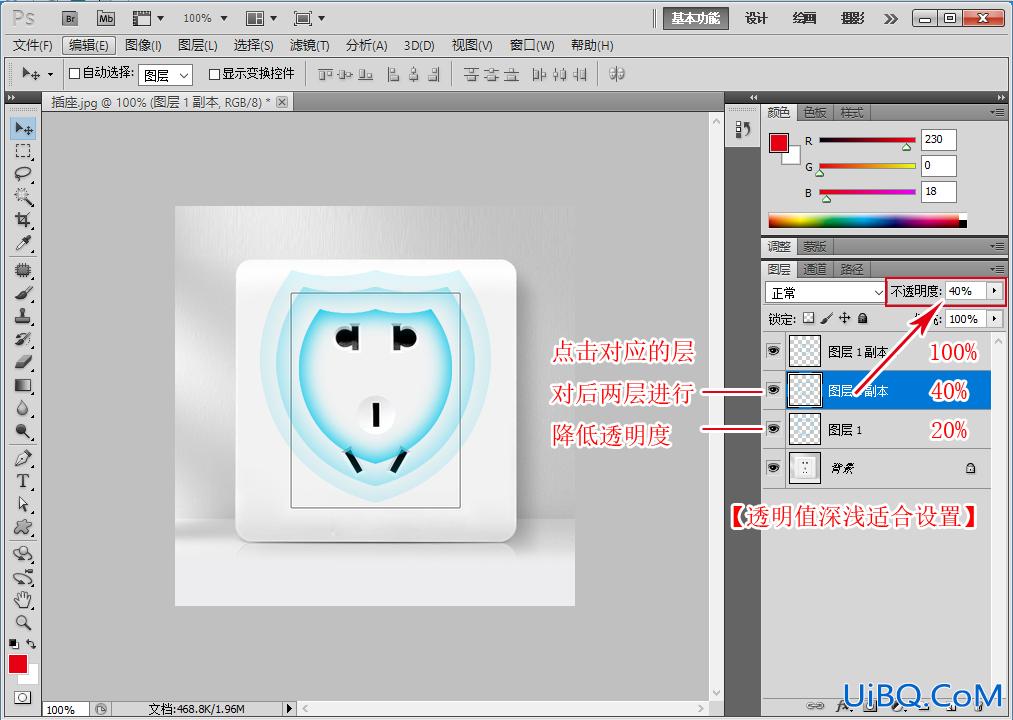1013x720 pixels.
Task: Select the Eraser tool
Action: 23,362
